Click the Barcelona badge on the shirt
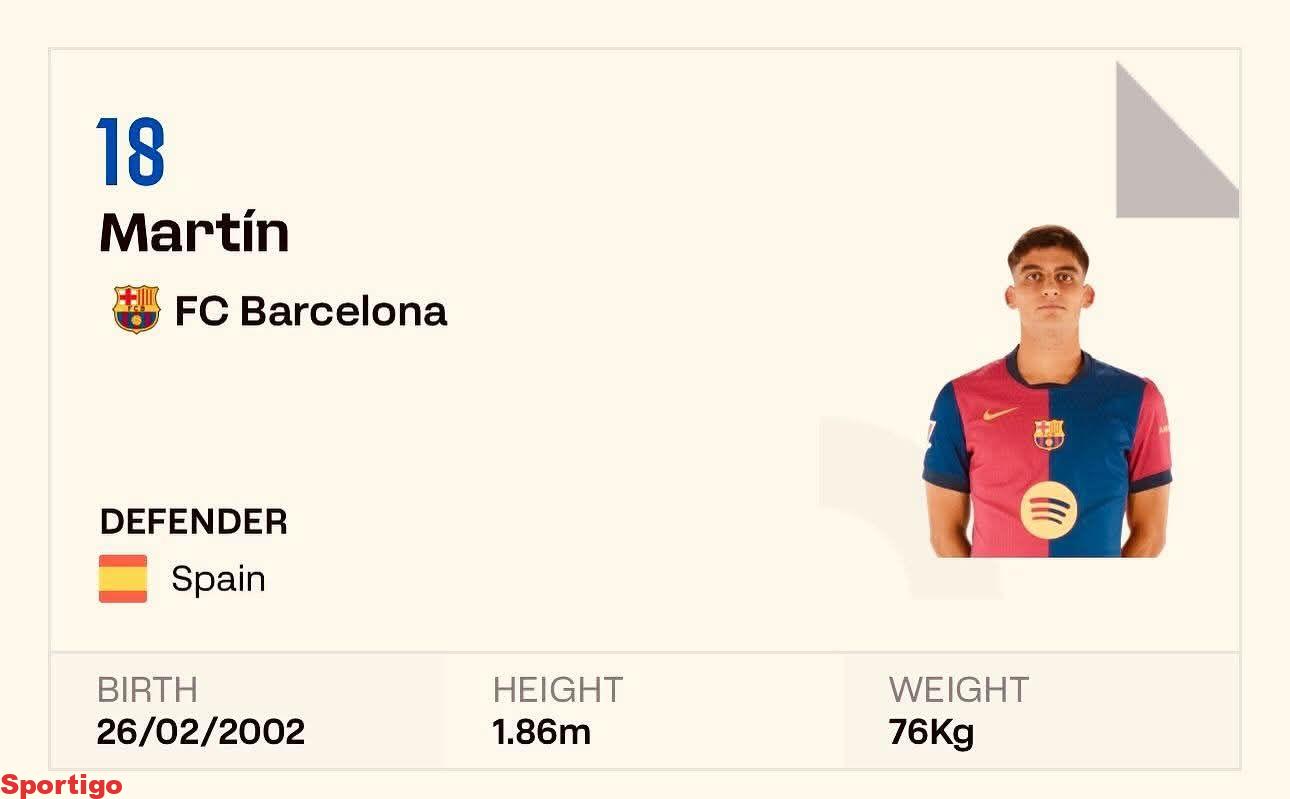 (x=1049, y=434)
